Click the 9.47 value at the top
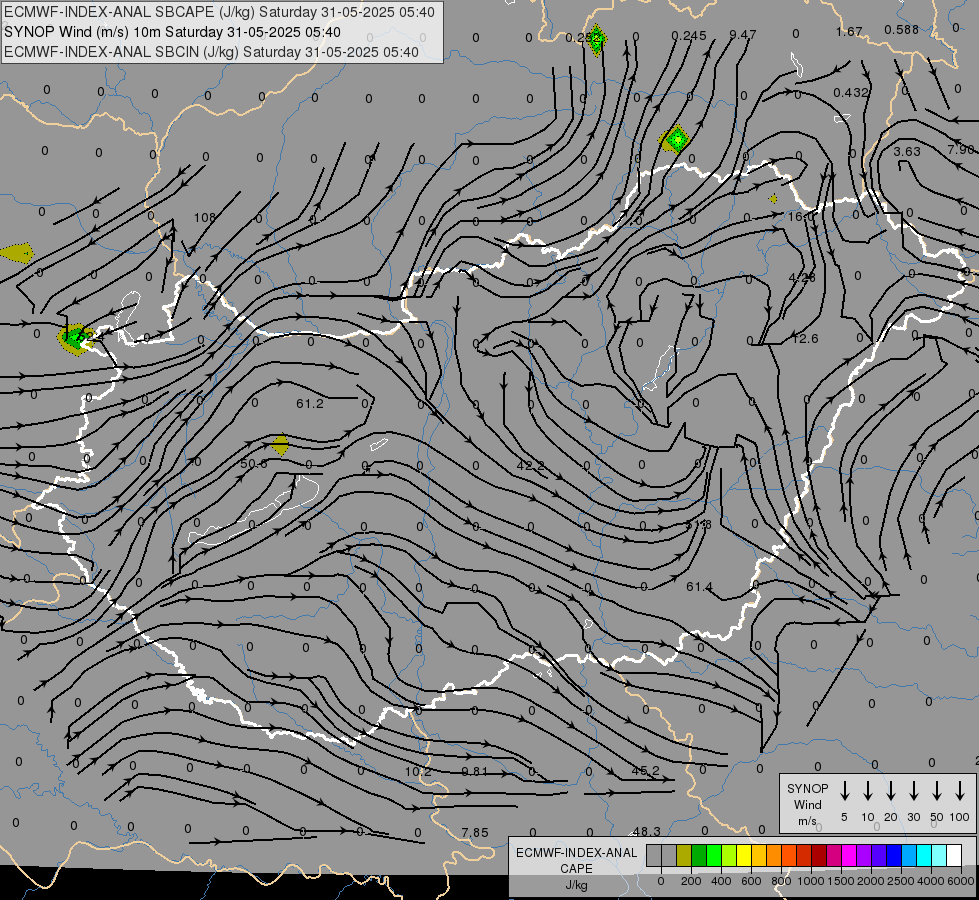979x900 pixels. click(743, 34)
